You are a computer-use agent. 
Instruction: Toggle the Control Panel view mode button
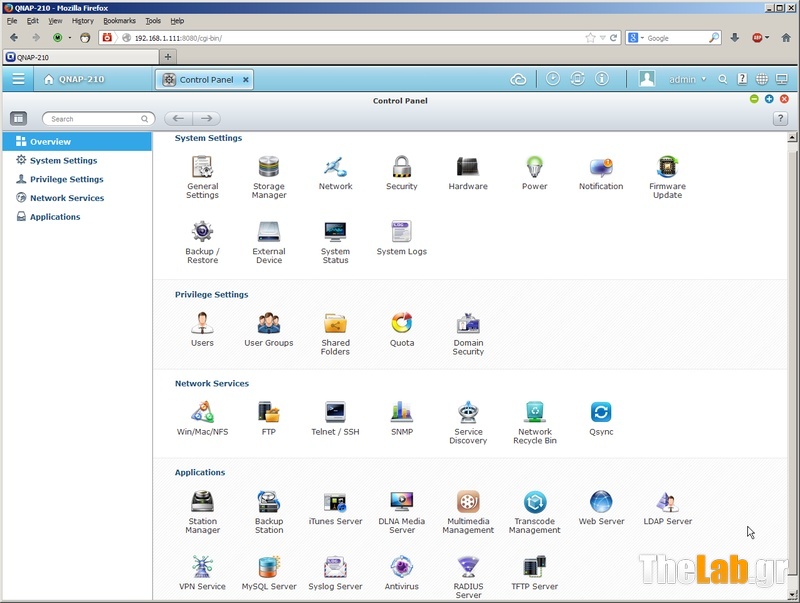pyautogui.click(x=18, y=119)
